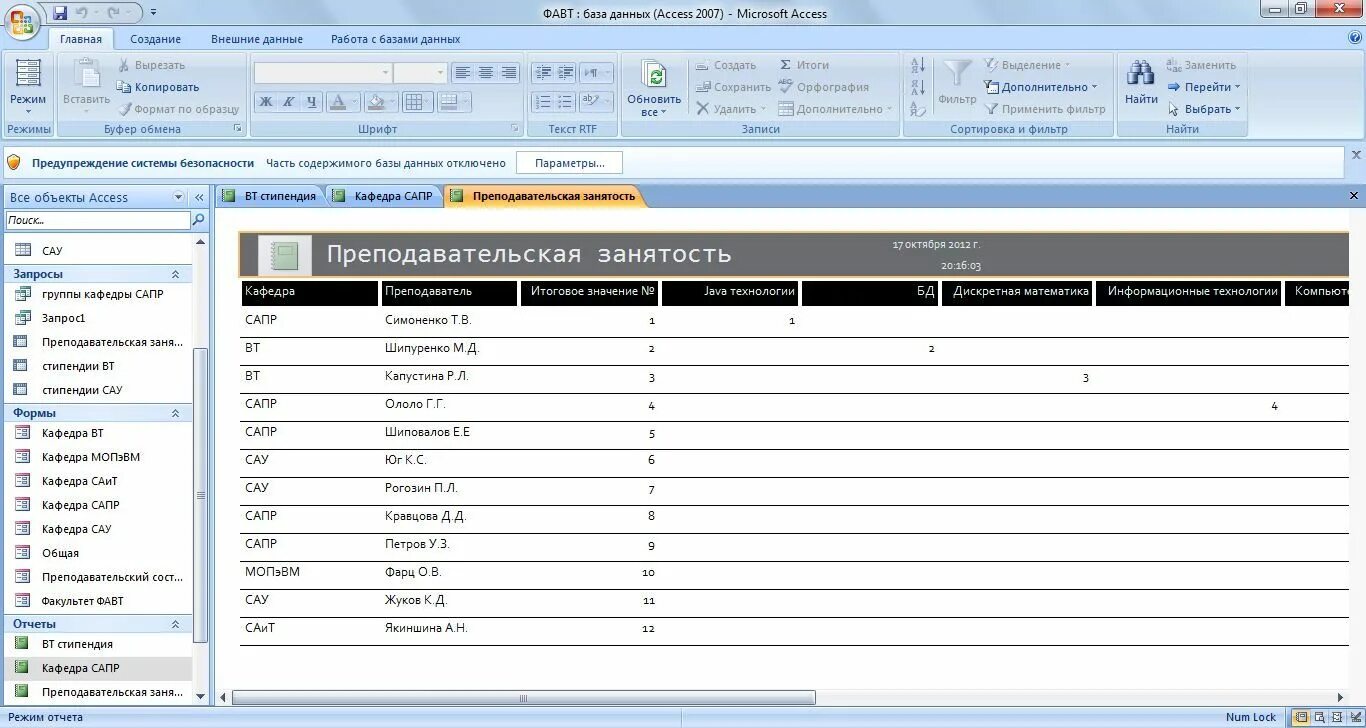Align text right
This screenshot has height=728, width=1366.
click(509, 73)
